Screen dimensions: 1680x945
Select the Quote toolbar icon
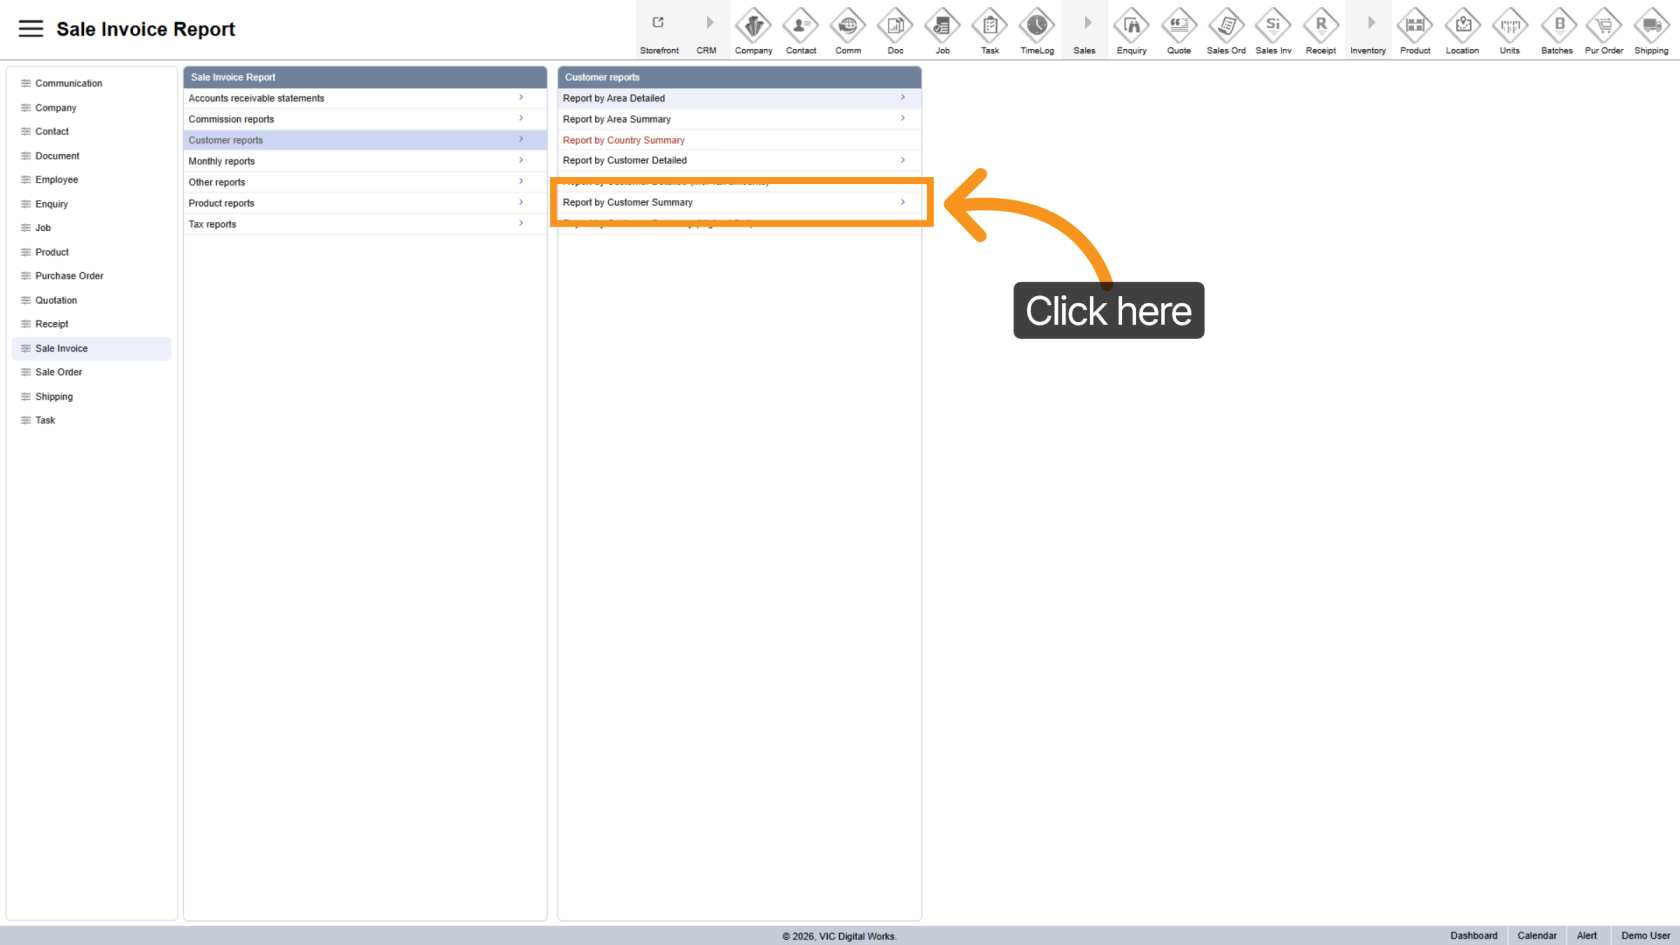1178,26
